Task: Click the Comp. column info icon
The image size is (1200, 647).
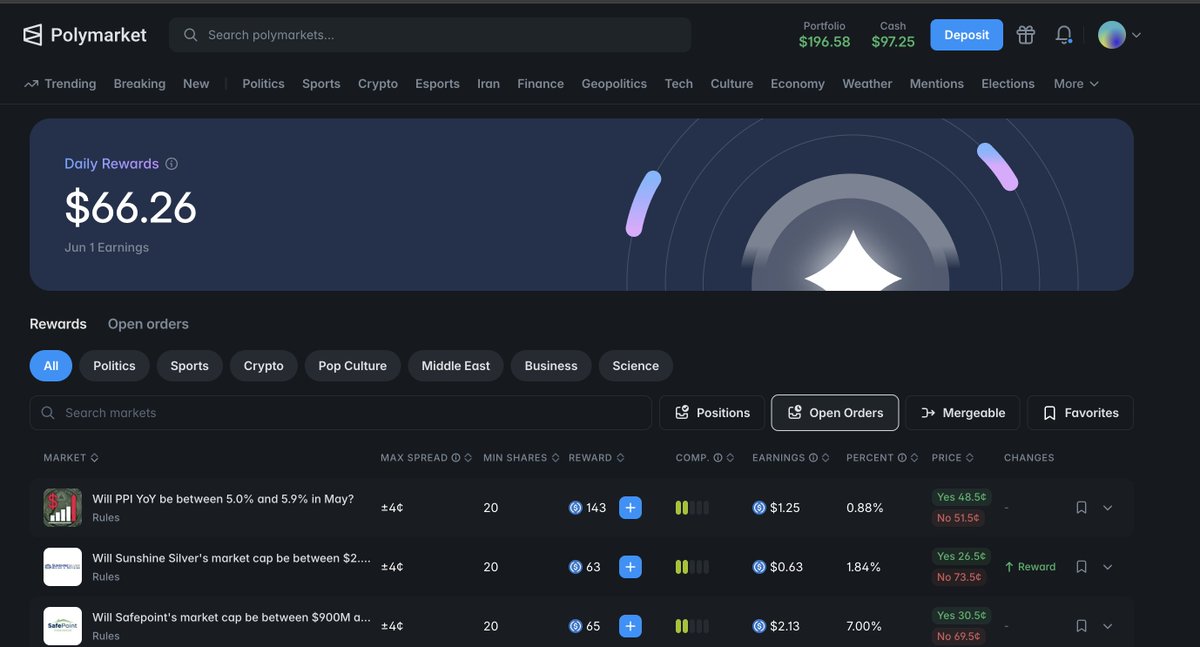Action: point(718,458)
